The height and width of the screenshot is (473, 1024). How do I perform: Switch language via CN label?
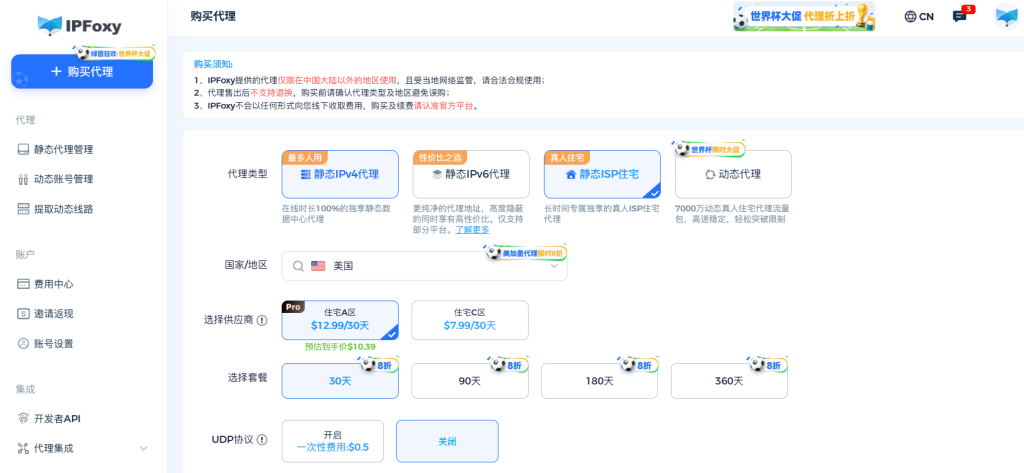point(926,17)
